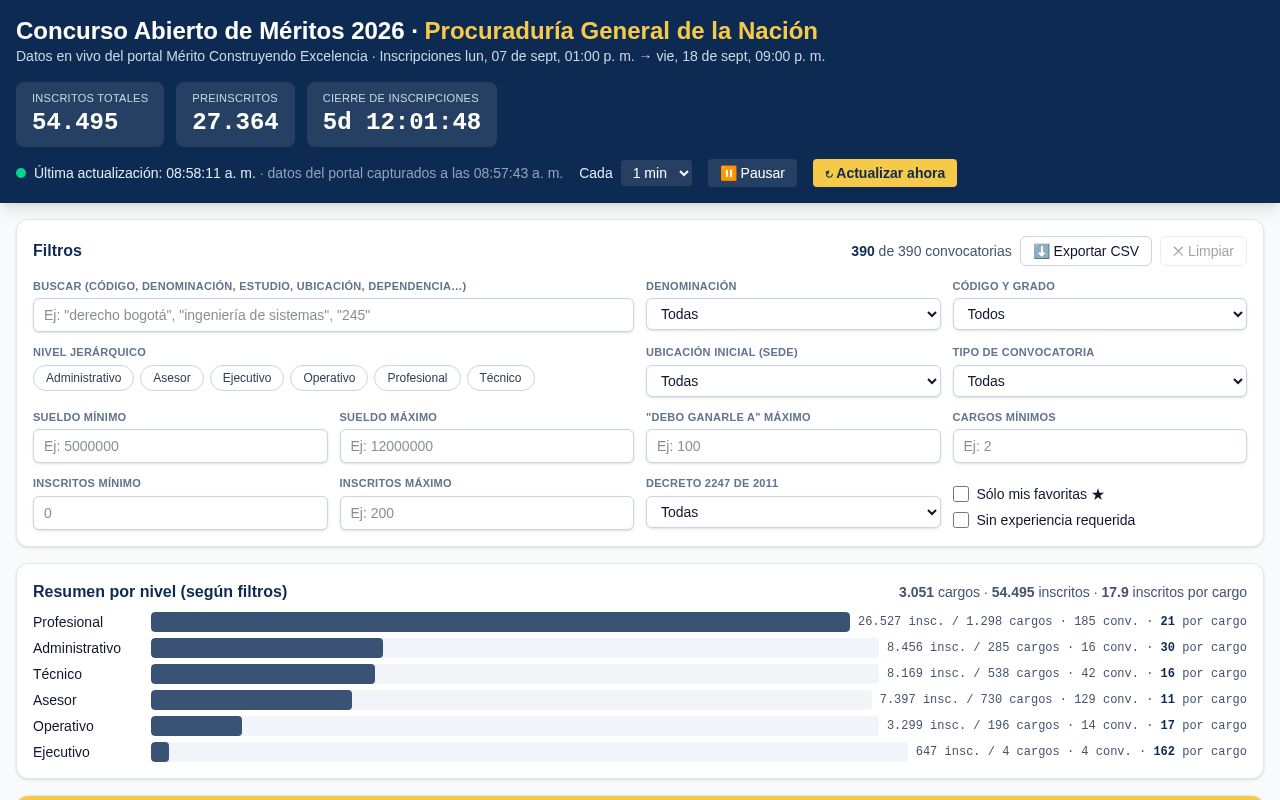This screenshot has height=800, width=1280.
Task: Click the Operativo summary bar
Action: coord(196,726)
